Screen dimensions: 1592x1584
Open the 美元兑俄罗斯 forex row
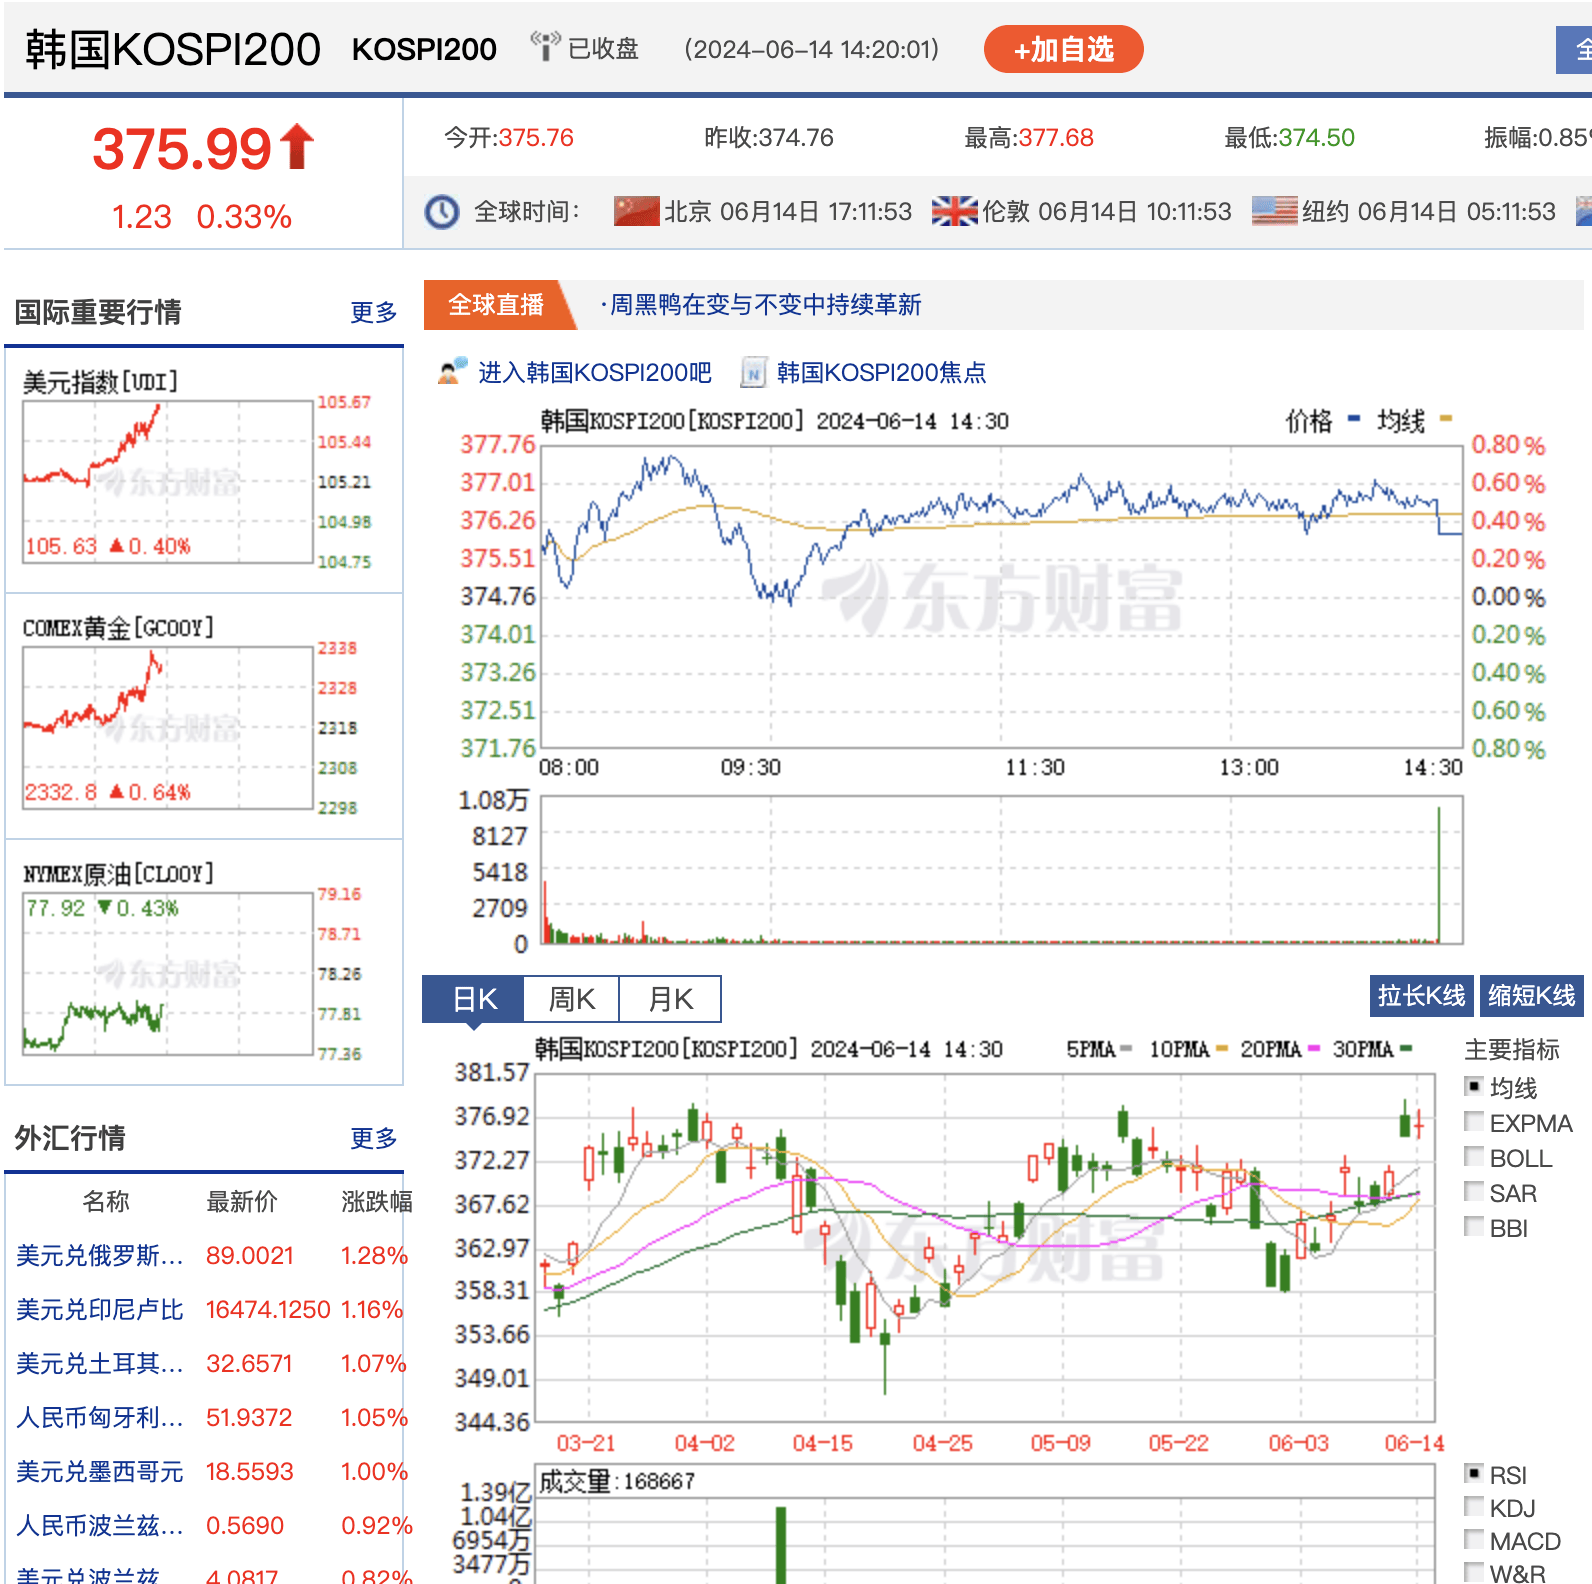tap(210, 1256)
